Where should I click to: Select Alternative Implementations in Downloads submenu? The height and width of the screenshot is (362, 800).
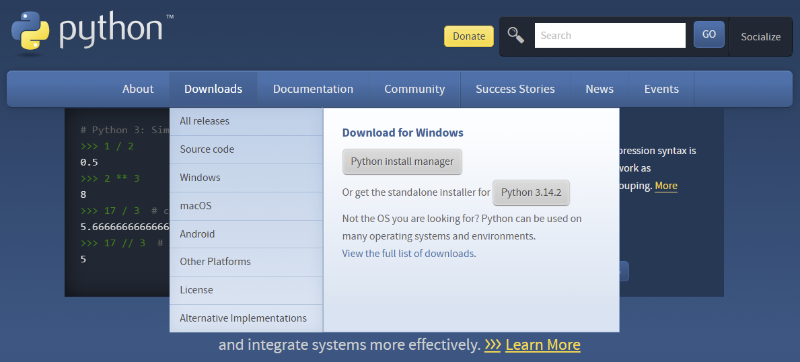pos(246,318)
